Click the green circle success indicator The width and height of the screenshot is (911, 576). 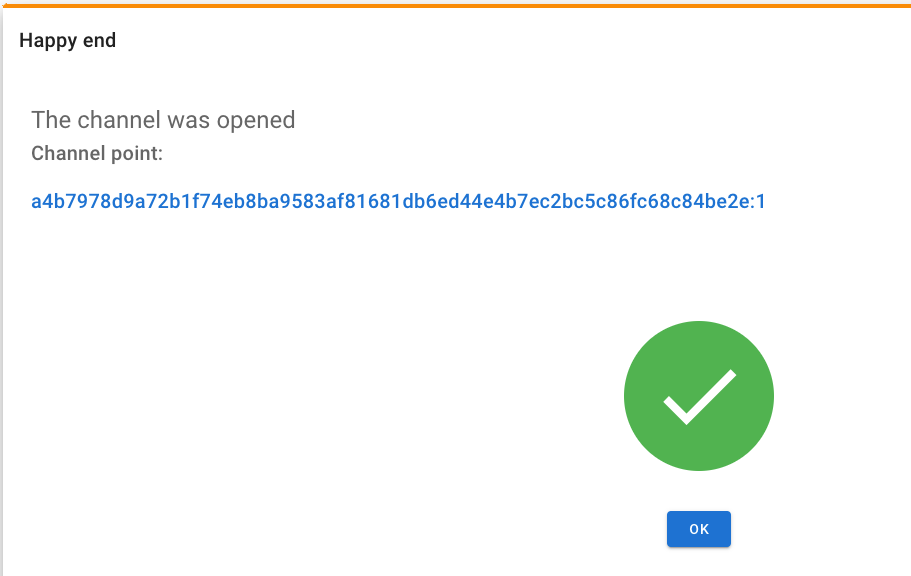[699, 396]
